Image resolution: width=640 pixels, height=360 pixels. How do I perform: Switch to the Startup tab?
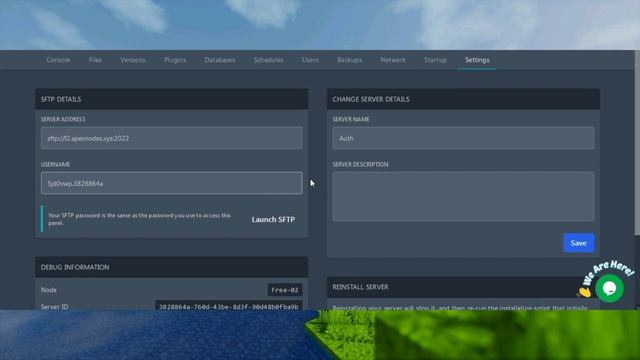coord(435,60)
